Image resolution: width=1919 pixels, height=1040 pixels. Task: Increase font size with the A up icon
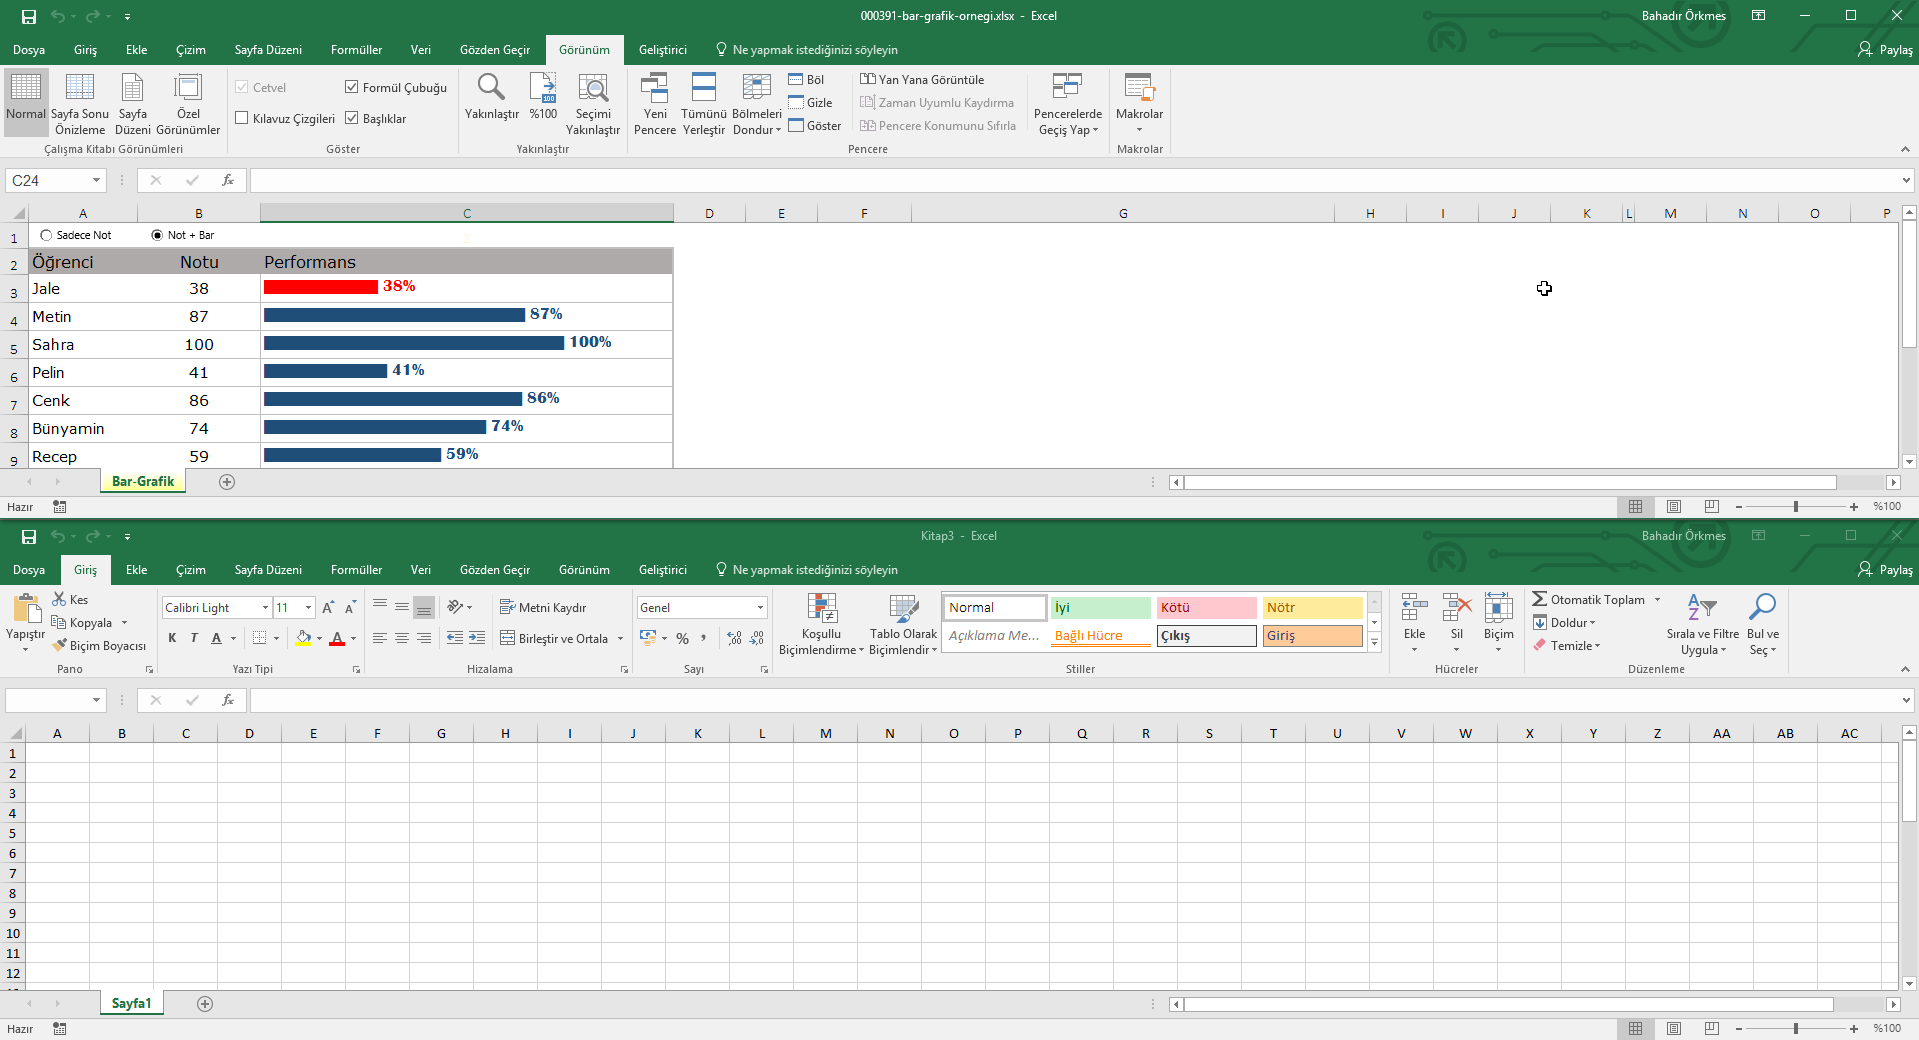pyautogui.click(x=327, y=607)
